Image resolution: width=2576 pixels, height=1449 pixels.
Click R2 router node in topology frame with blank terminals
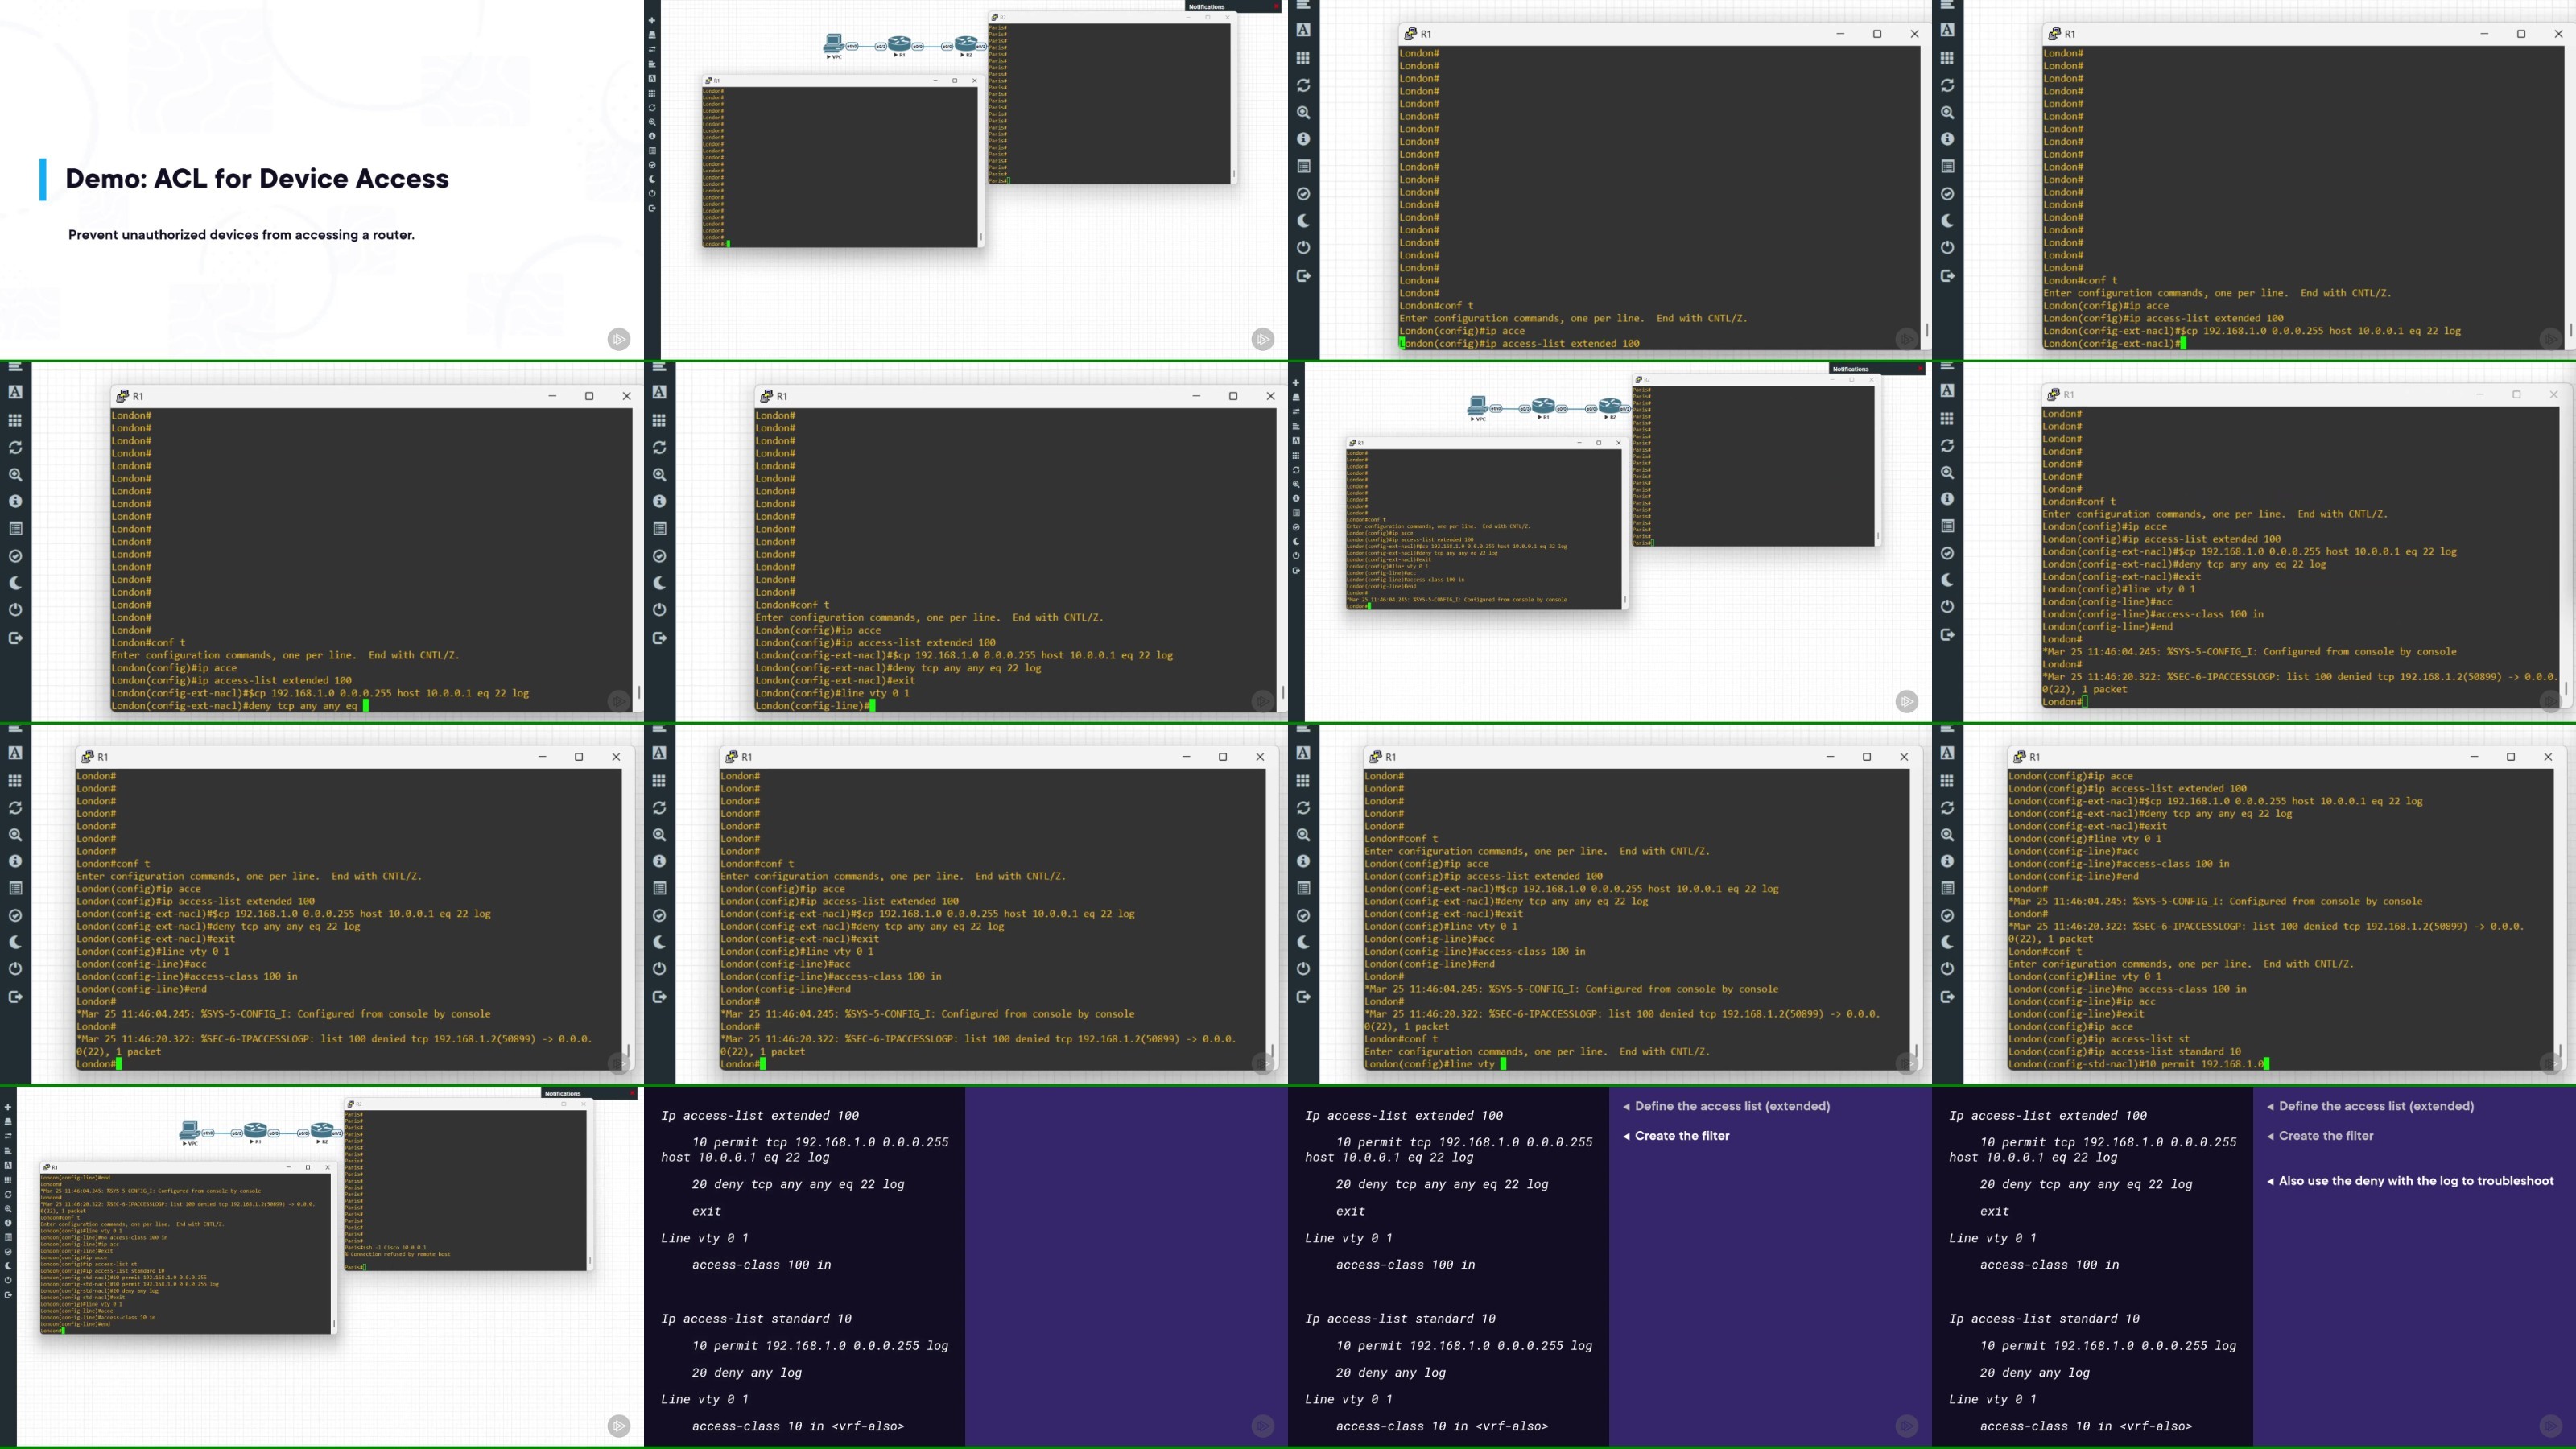[965, 45]
